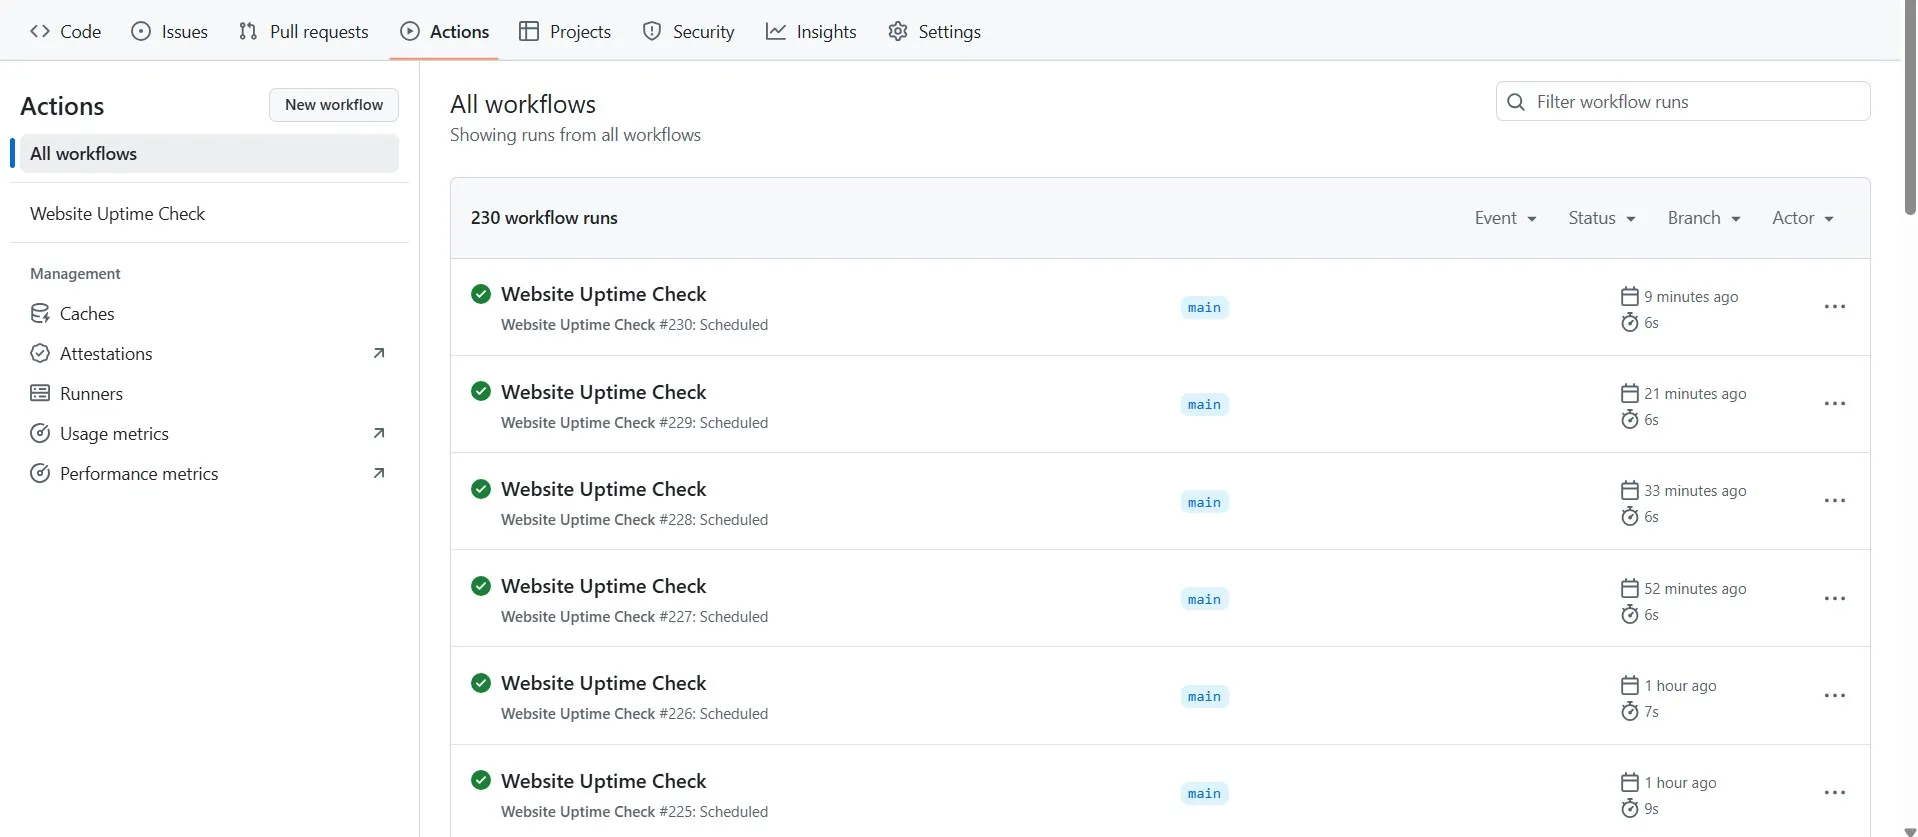Click the Attestations checkmark icon

(x=40, y=353)
